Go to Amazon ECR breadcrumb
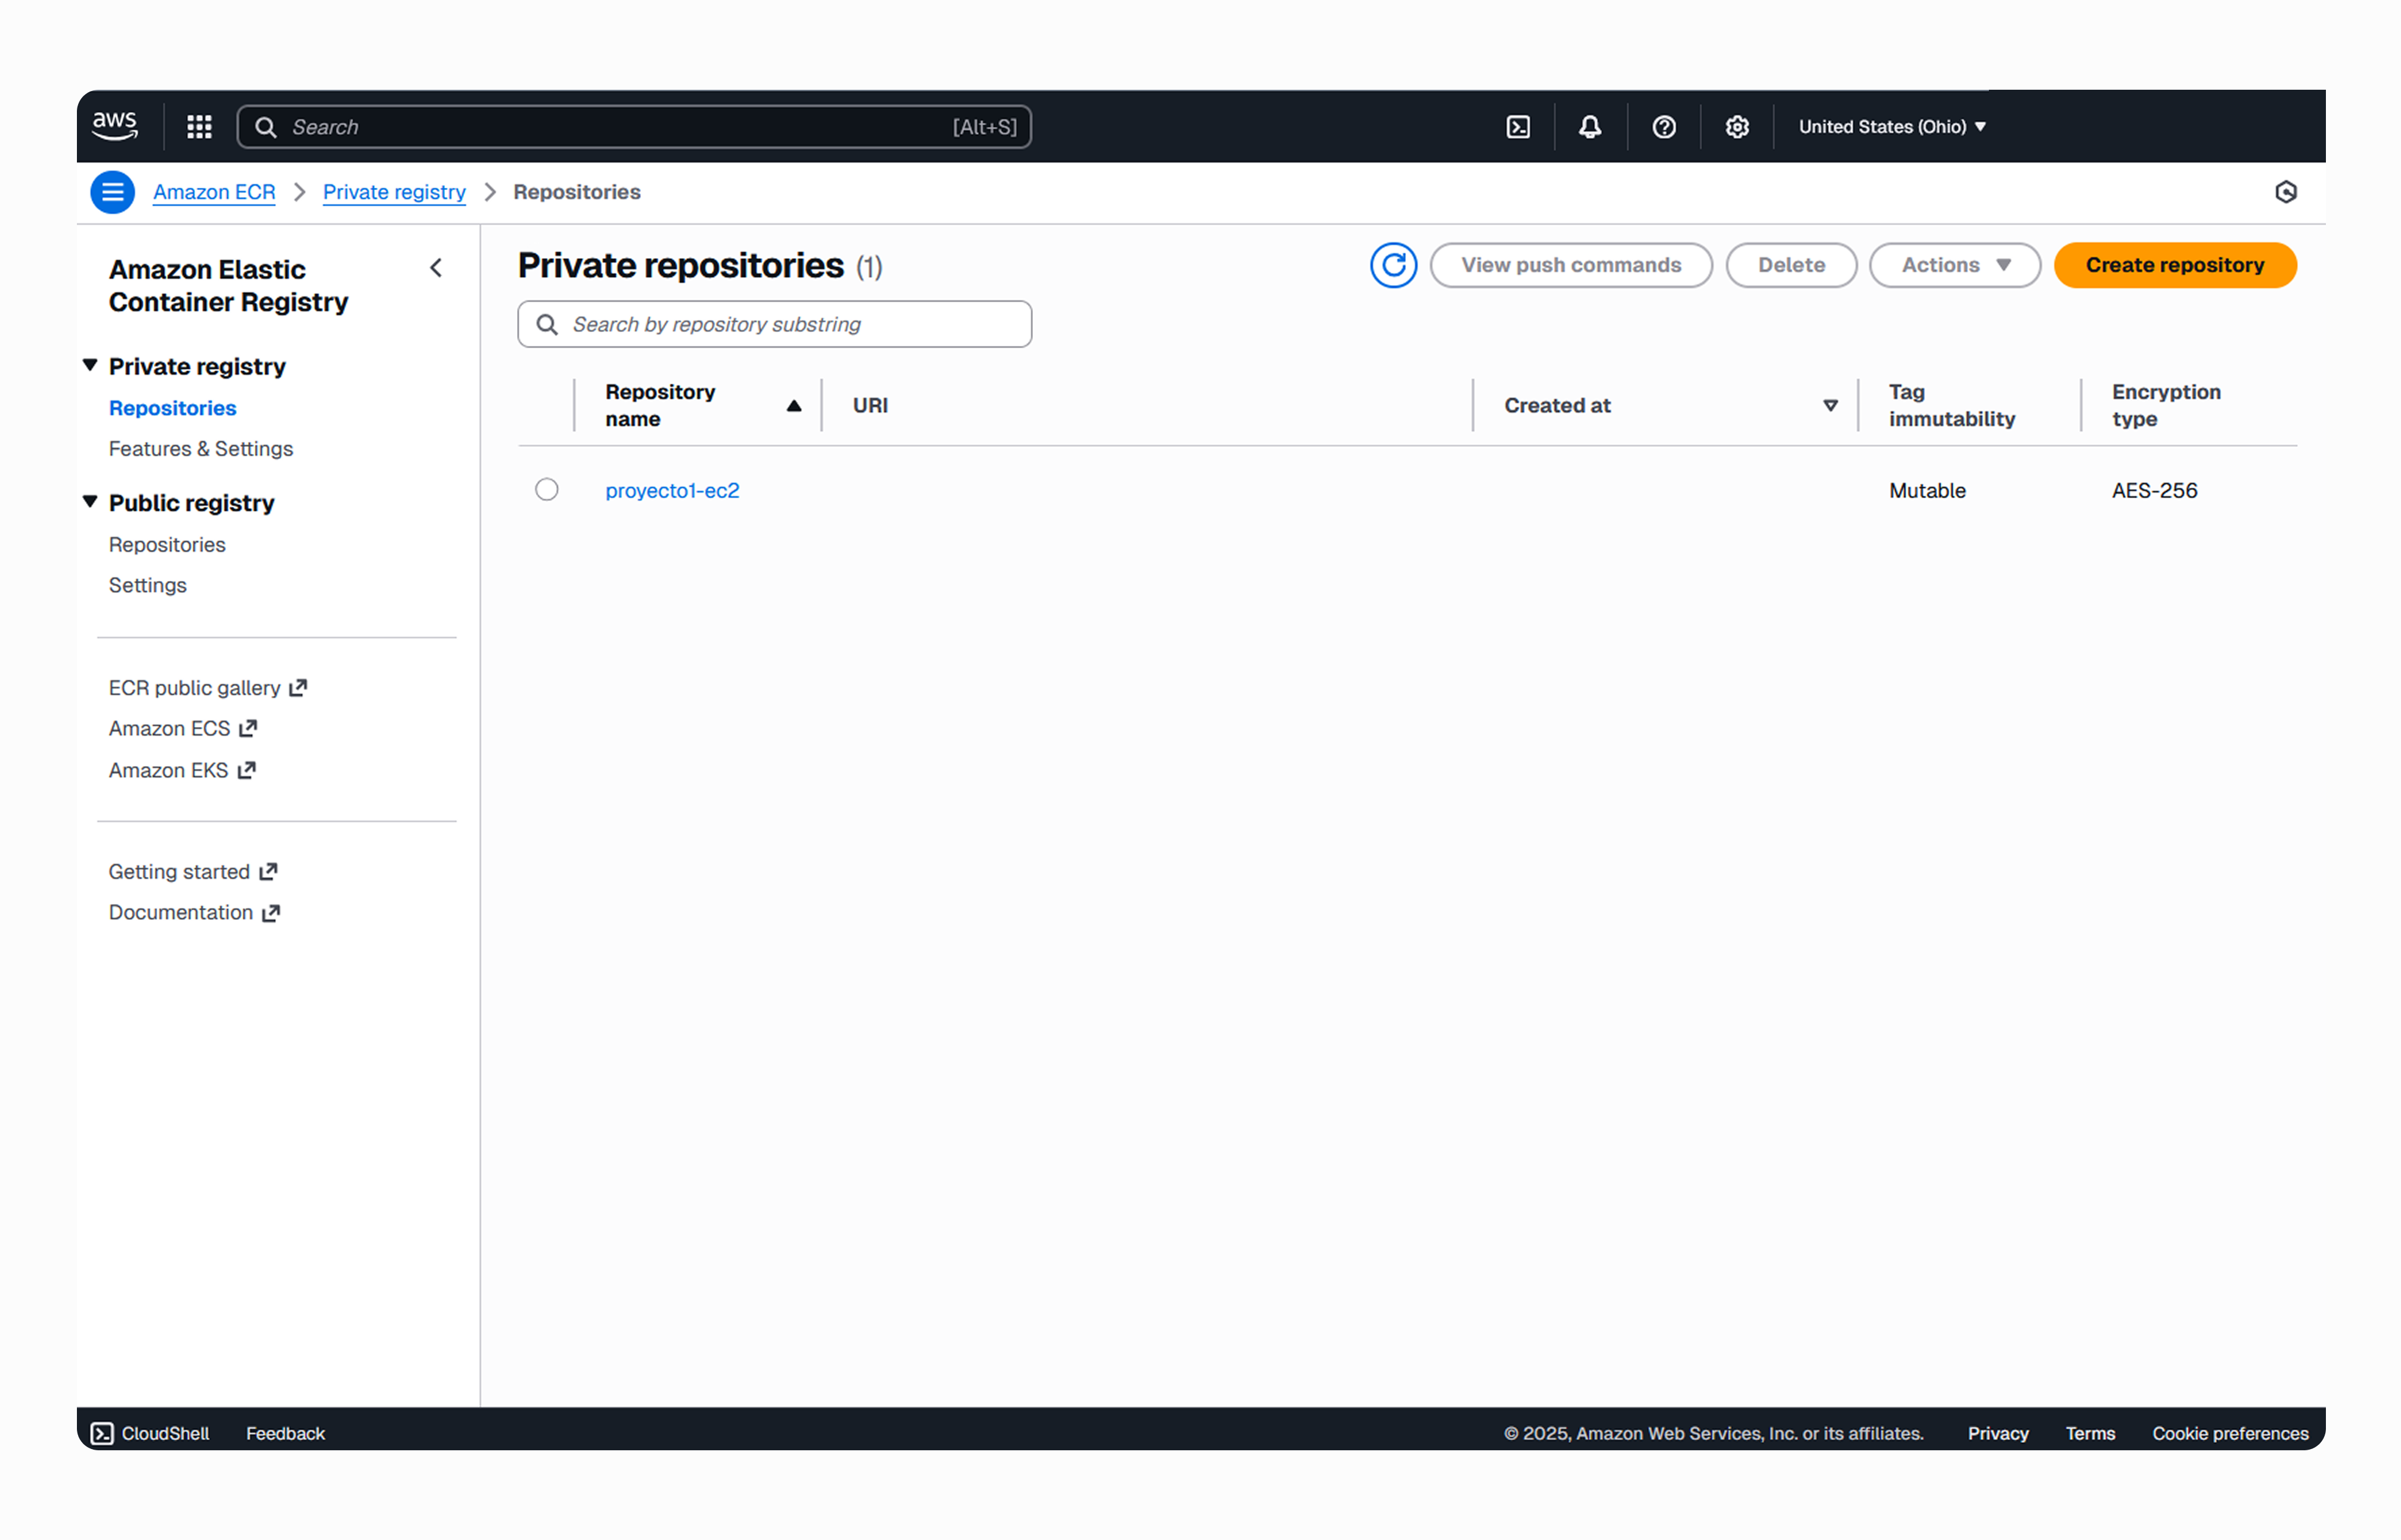Viewport: 2401px width, 1540px height. 214,192
